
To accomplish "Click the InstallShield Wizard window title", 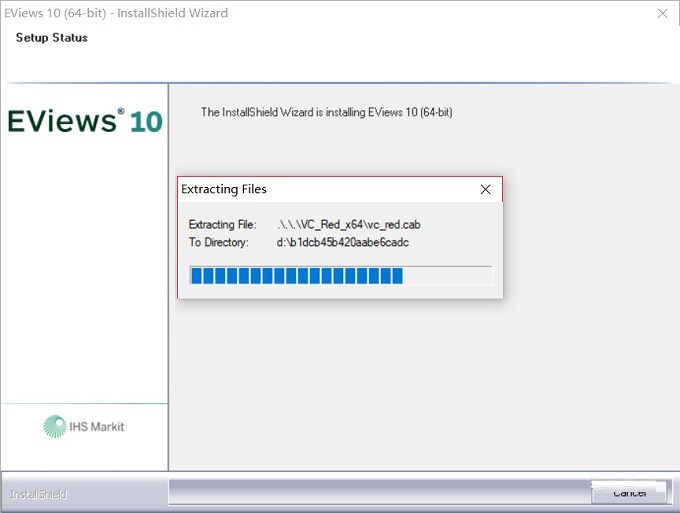I will (x=116, y=13).
